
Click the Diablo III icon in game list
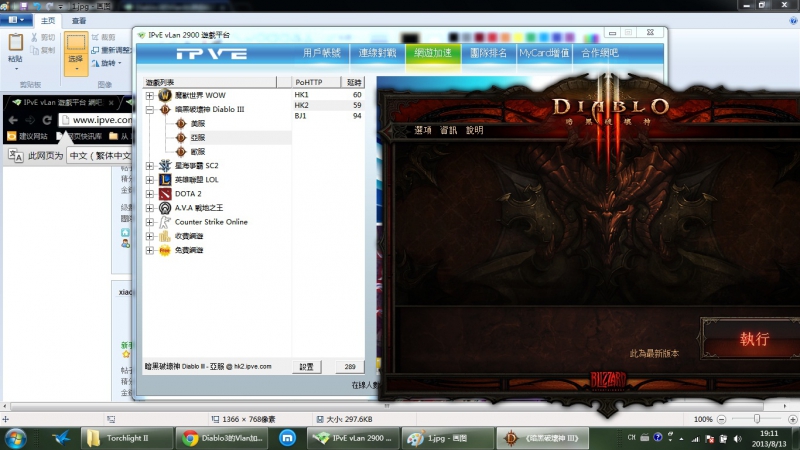[x=165, y=109]
